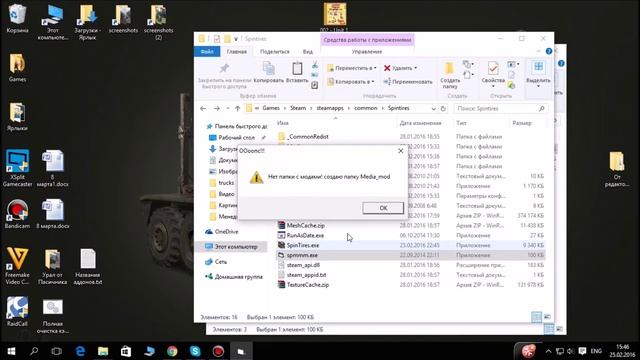Click the ENG language indicator
The width and height of the screenshot is (640, 360).
click(x=596, y=351)
